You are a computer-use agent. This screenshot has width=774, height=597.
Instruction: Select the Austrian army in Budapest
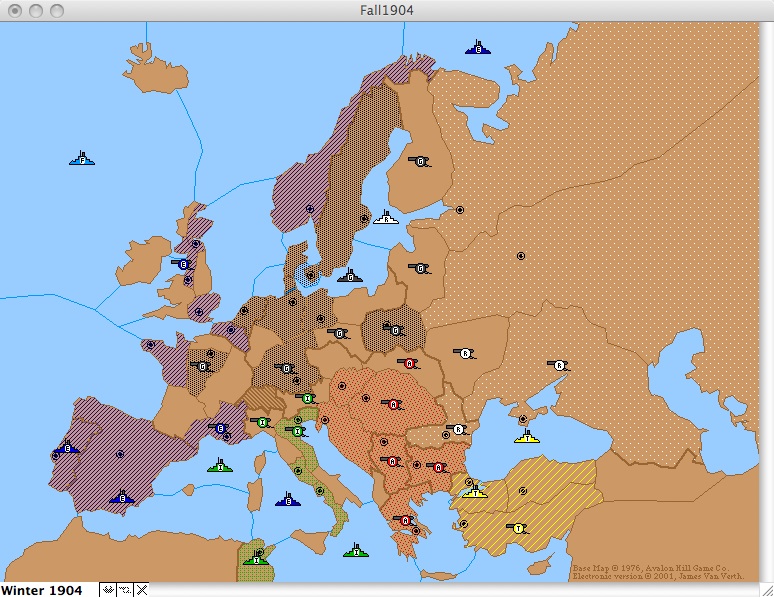(x=393, y=405)
